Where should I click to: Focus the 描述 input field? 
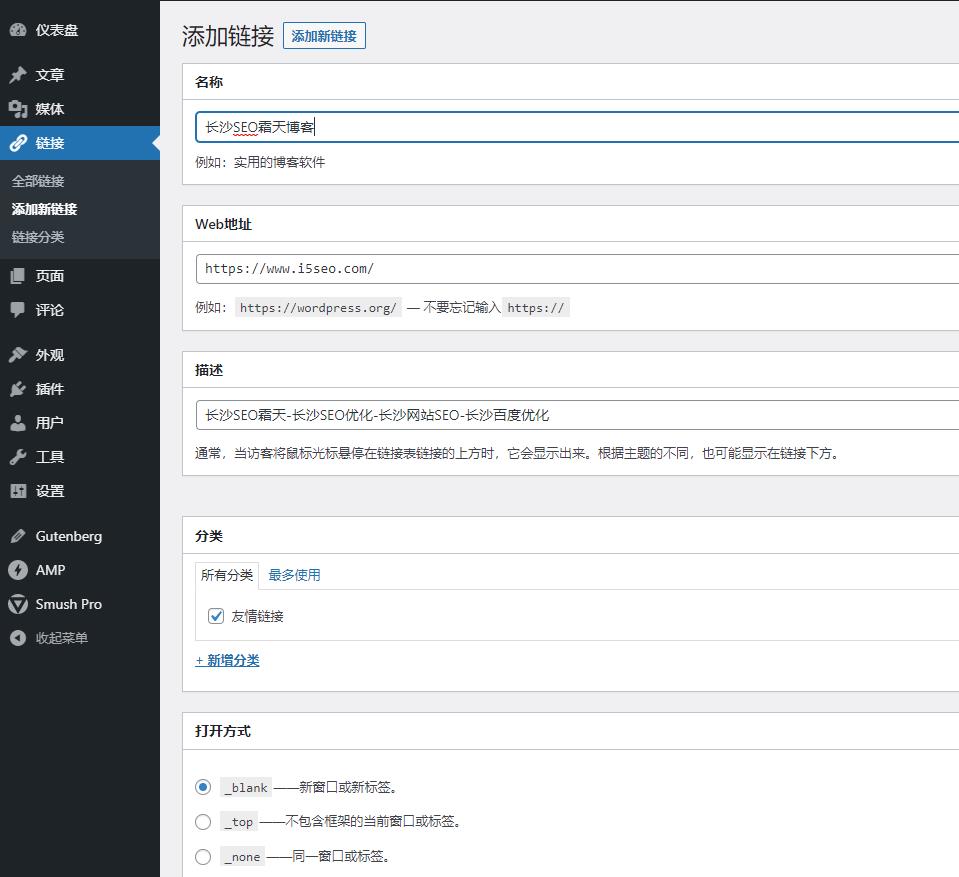pos(577,415)
